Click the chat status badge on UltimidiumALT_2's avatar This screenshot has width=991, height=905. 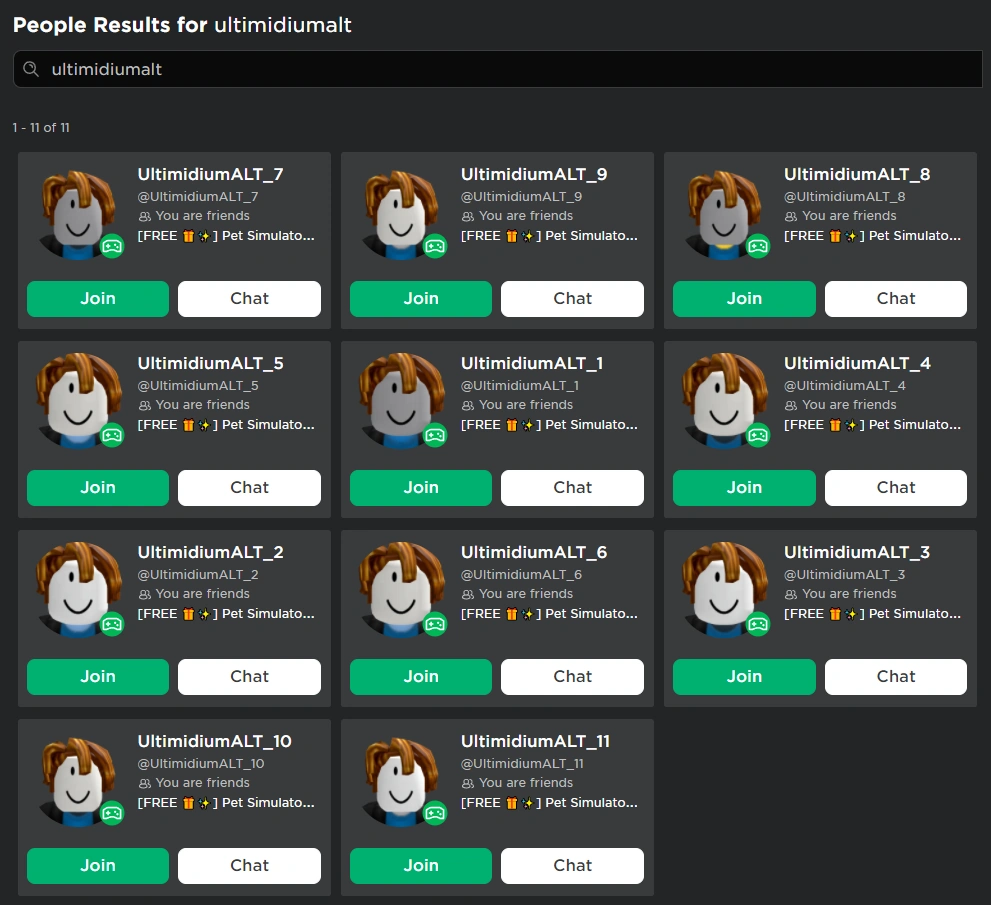(110, 624)
